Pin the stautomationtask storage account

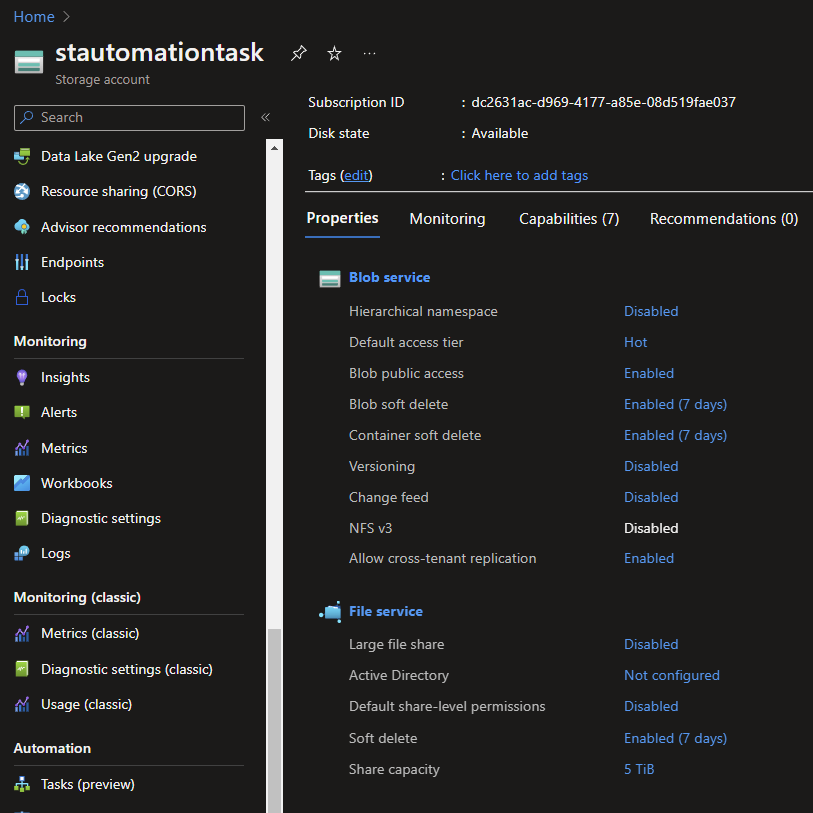(x=298, y=54)
